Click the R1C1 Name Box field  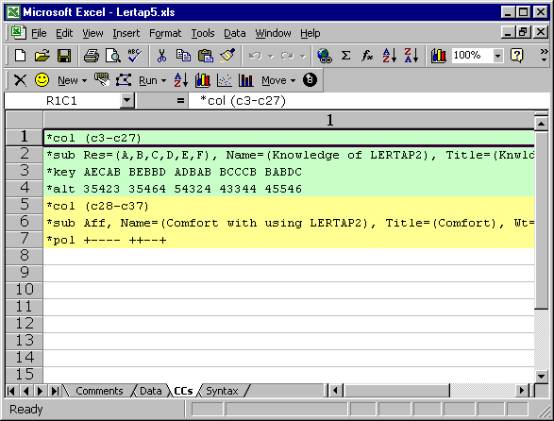pyautogui.click(x=62, y=101)
